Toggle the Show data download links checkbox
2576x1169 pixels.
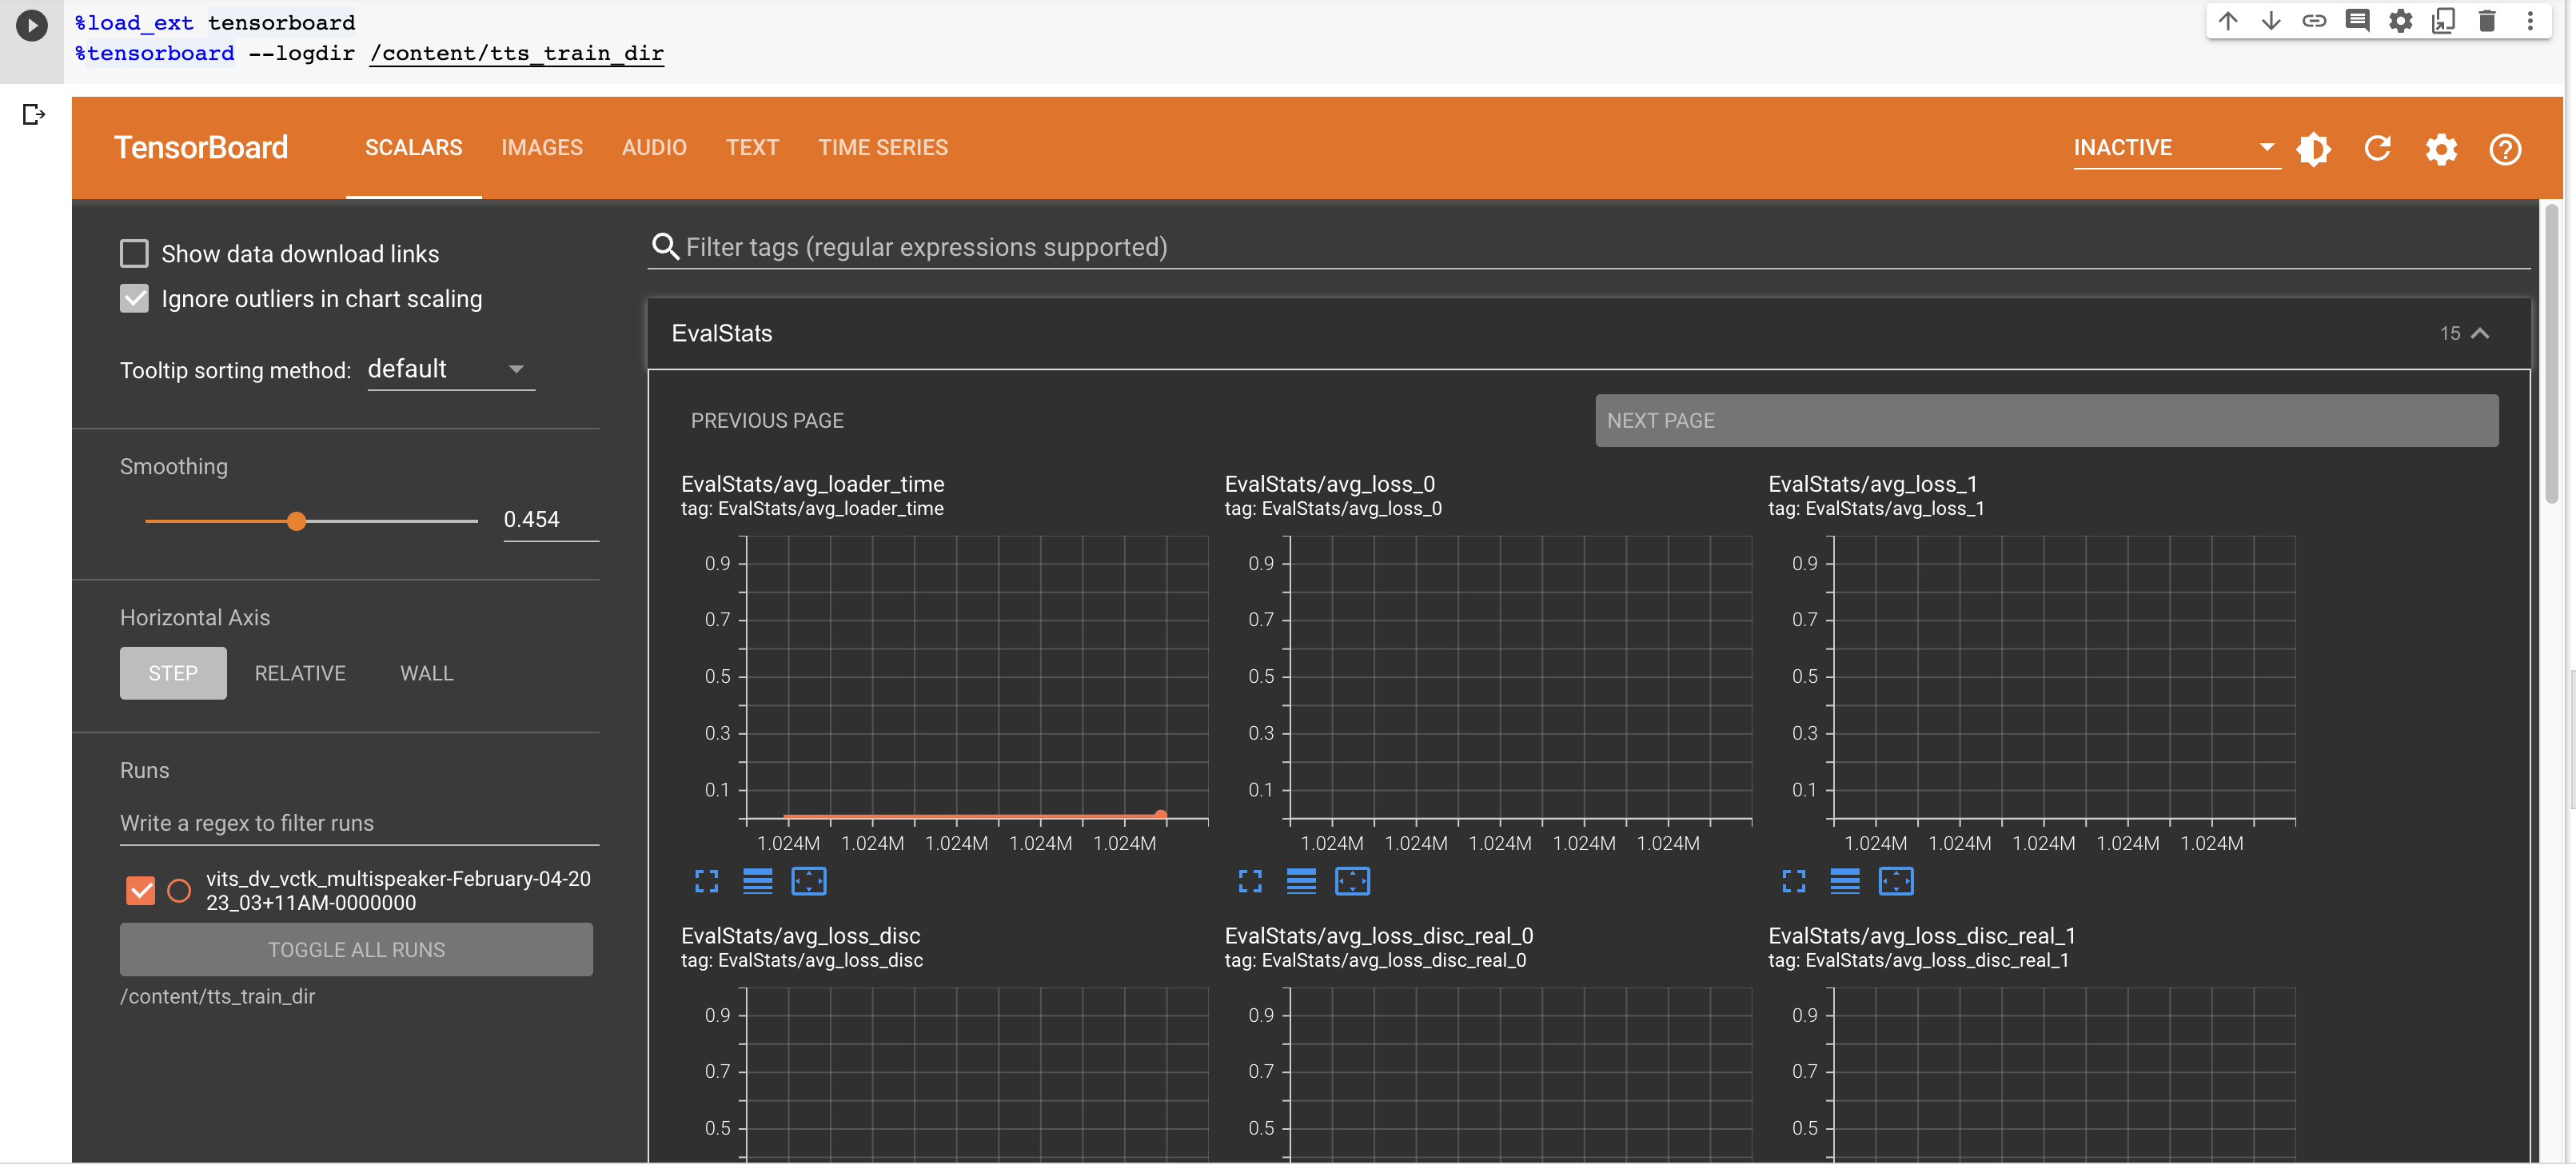tap(131, 253)
